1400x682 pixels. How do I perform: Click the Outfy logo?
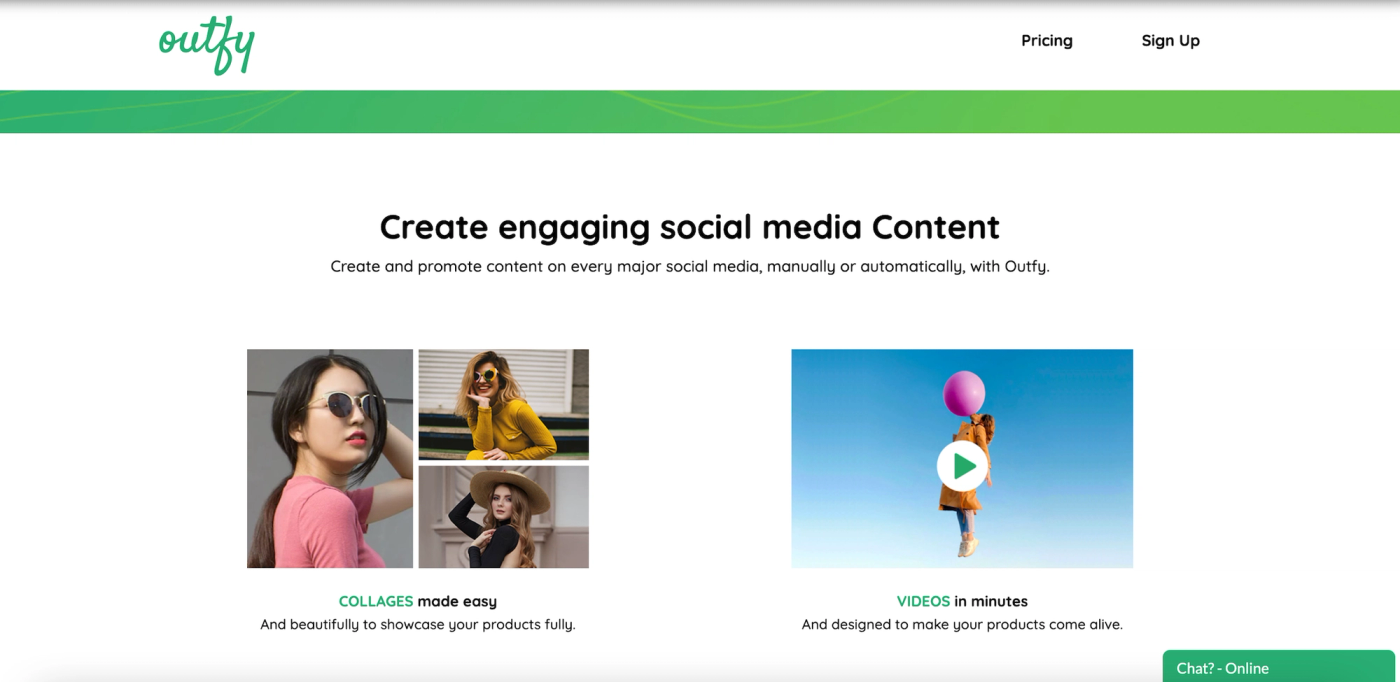(207, 45)
